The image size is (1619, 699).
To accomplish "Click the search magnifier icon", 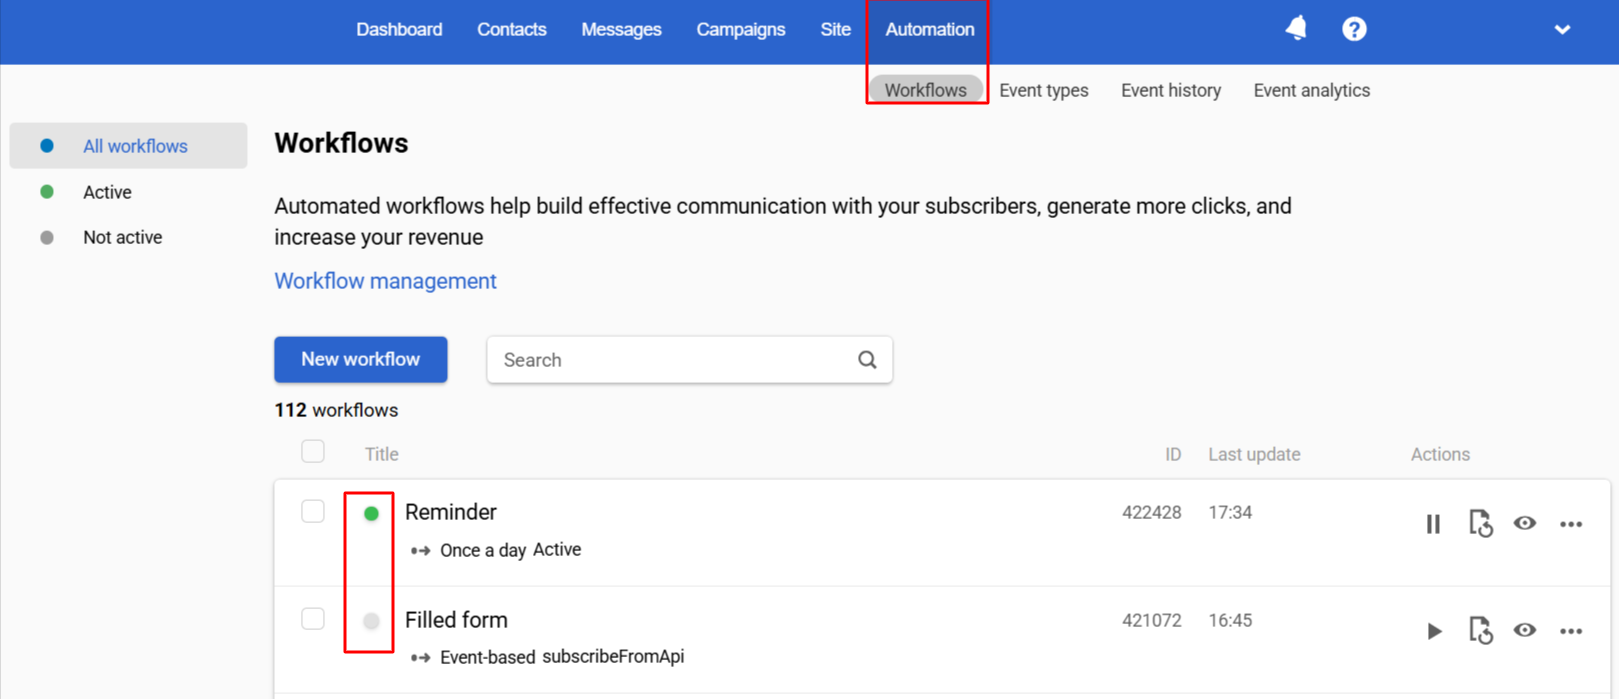I will click(x=867, y=360).
